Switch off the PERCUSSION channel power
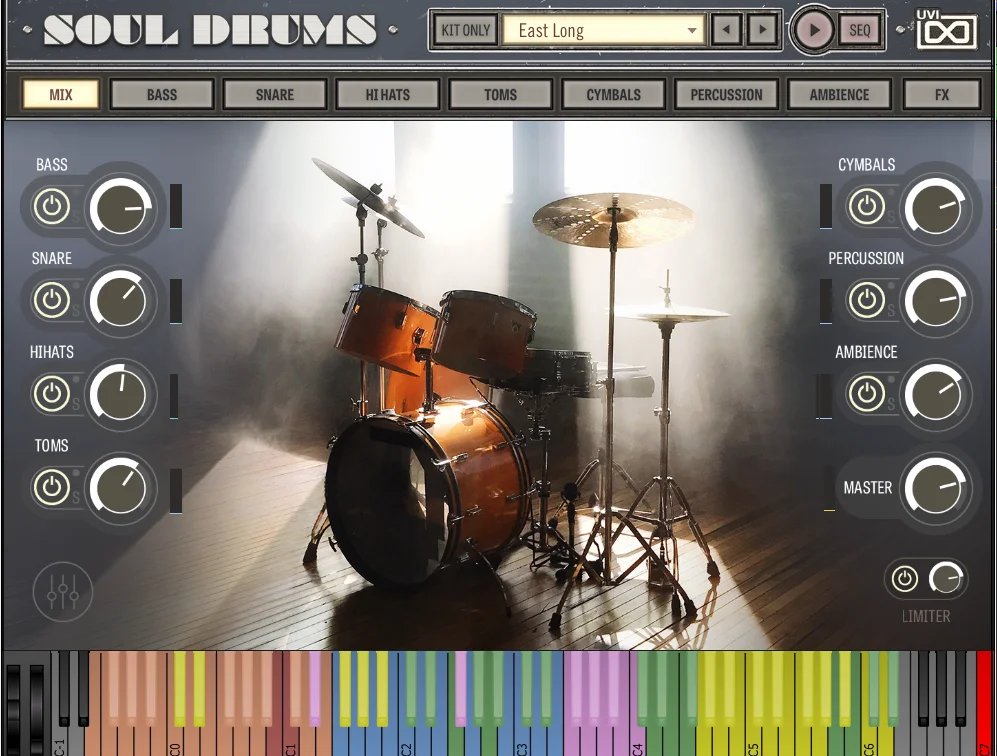 [867, 300]
